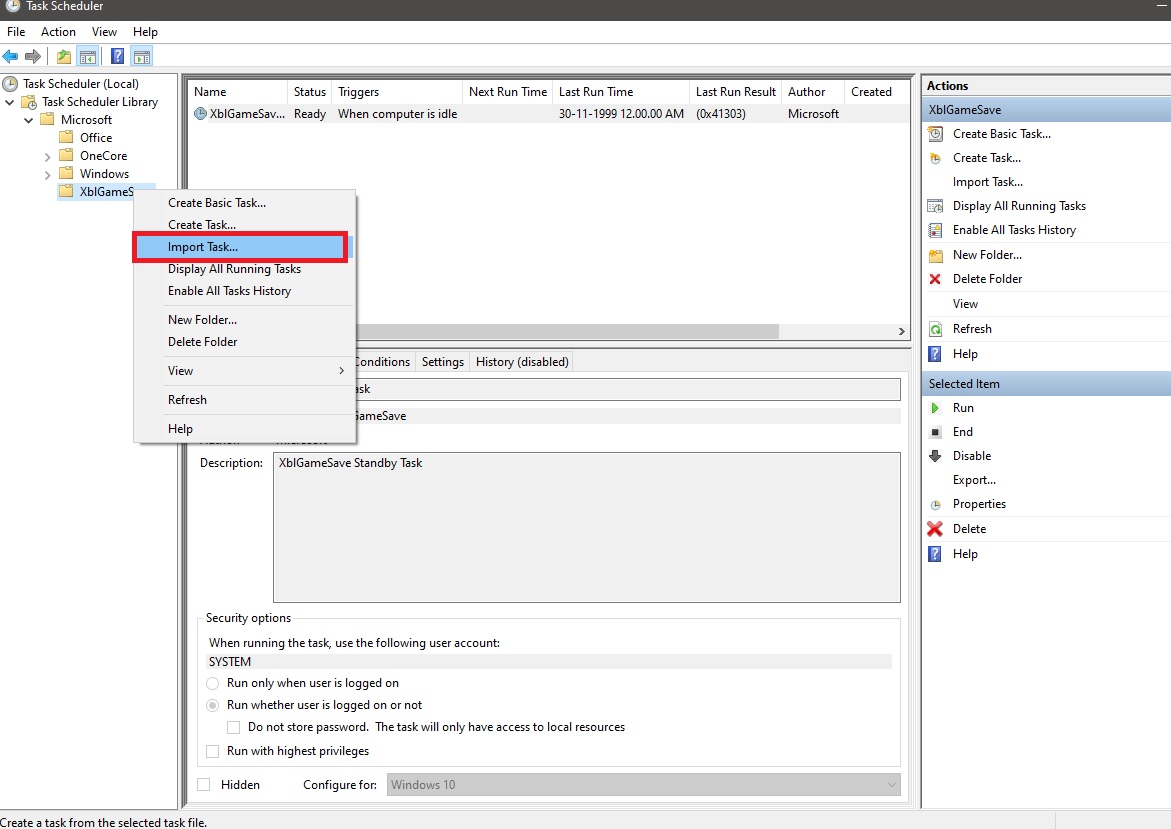
Task: Collapse the Microsoft folder node
Action: click(28, 120)
